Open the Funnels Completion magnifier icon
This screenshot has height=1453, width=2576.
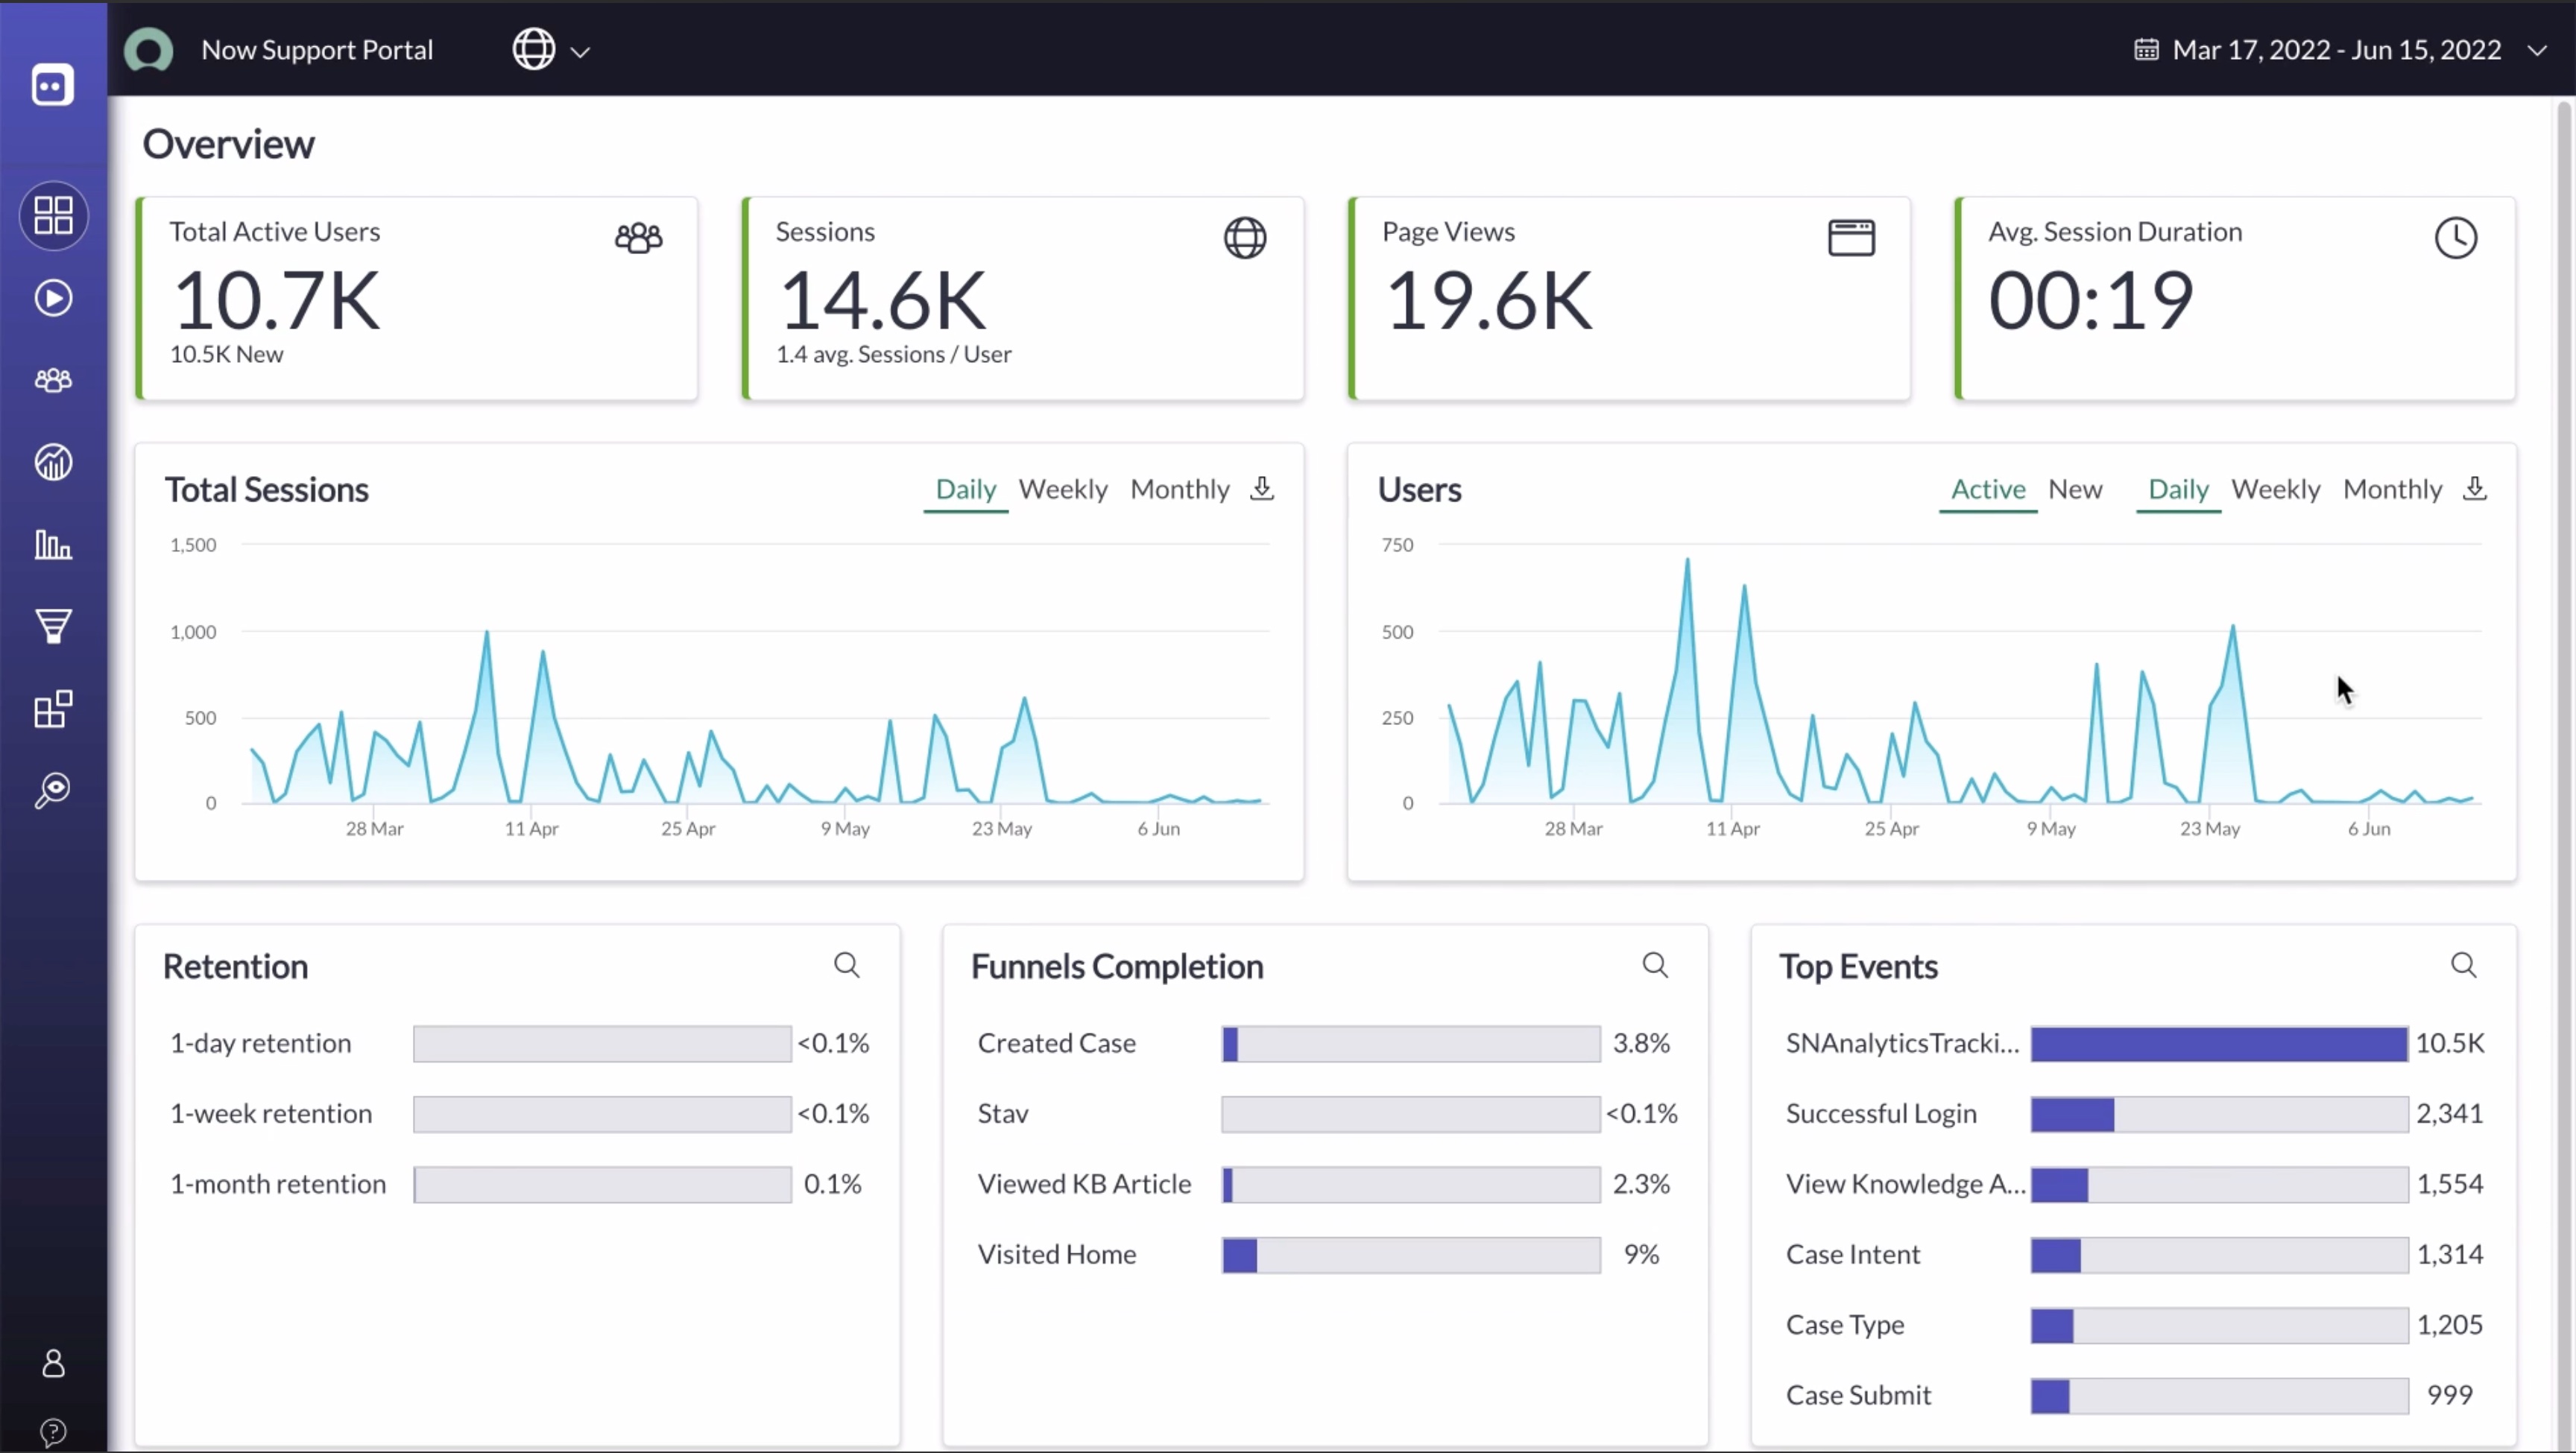click(x=1655, y=965)
